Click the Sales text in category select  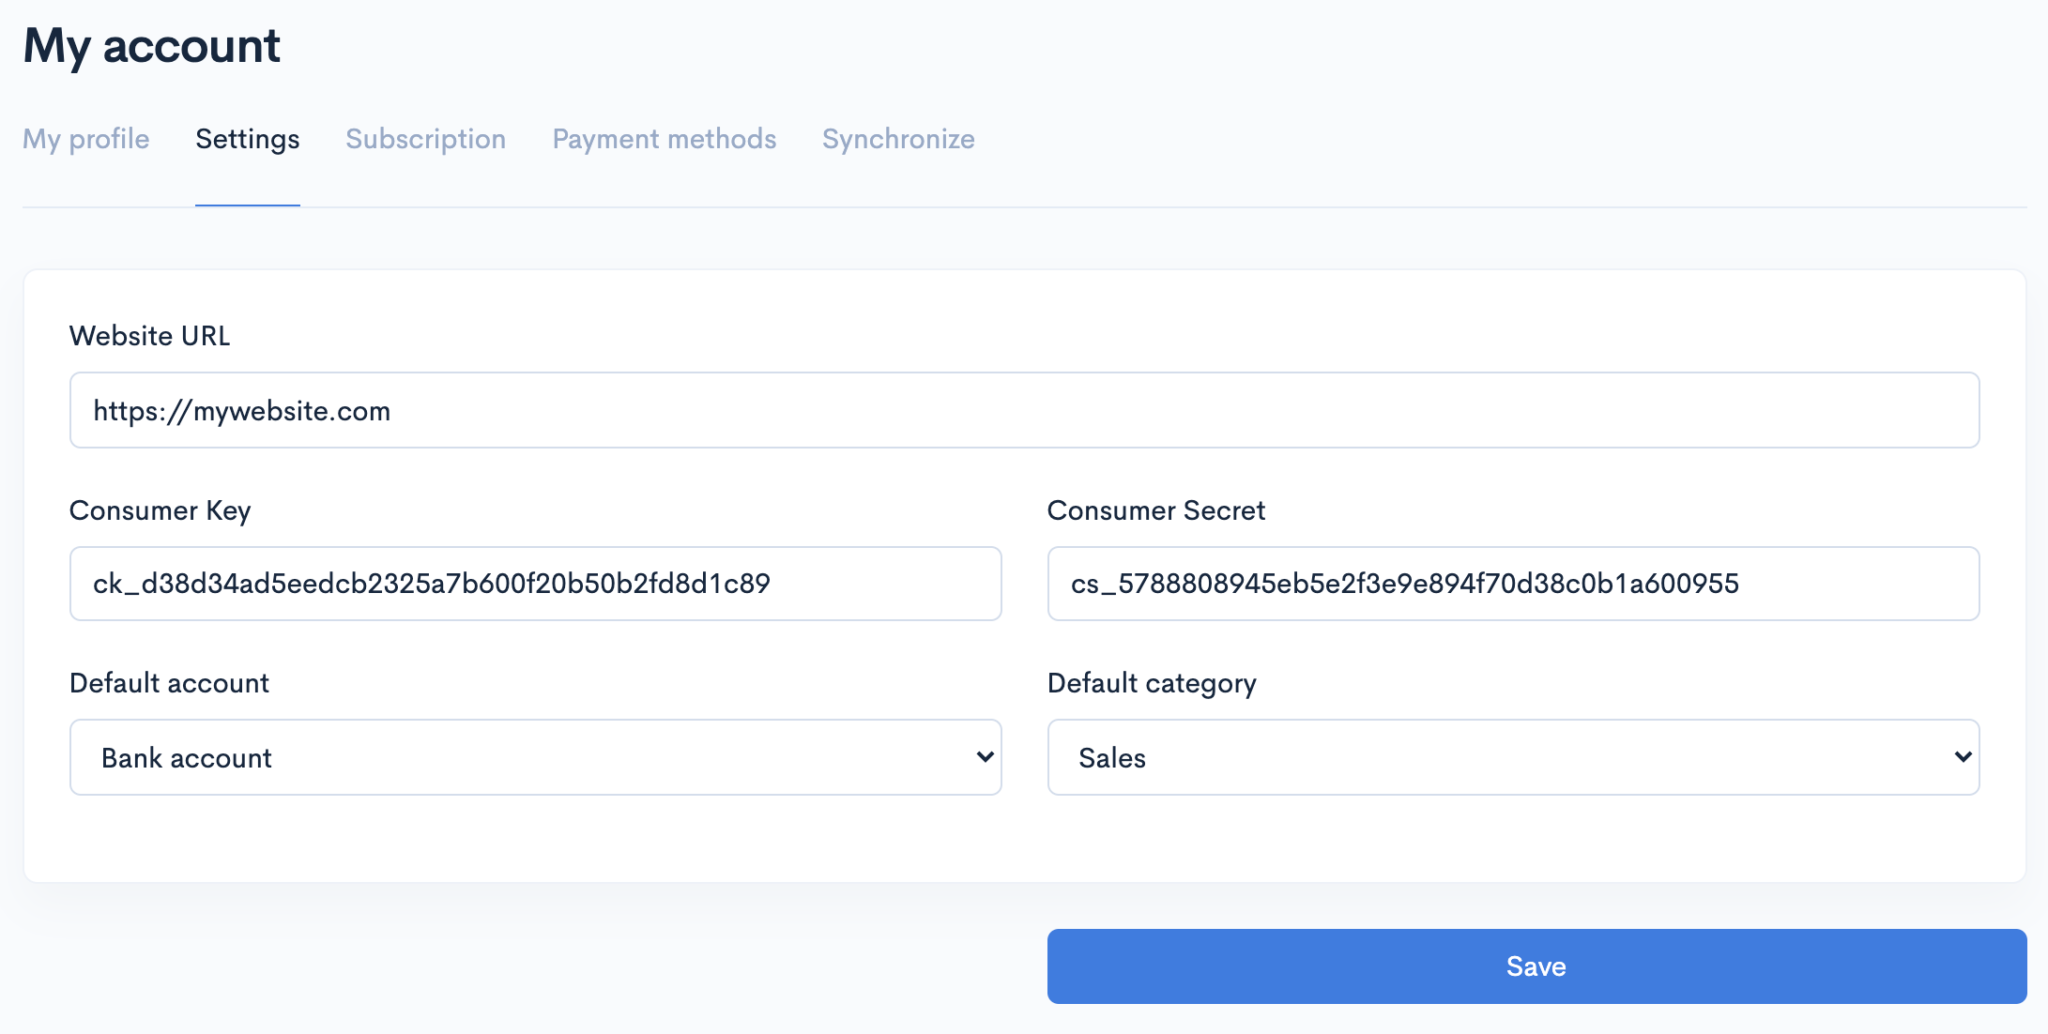click(x=1112, y=758)
